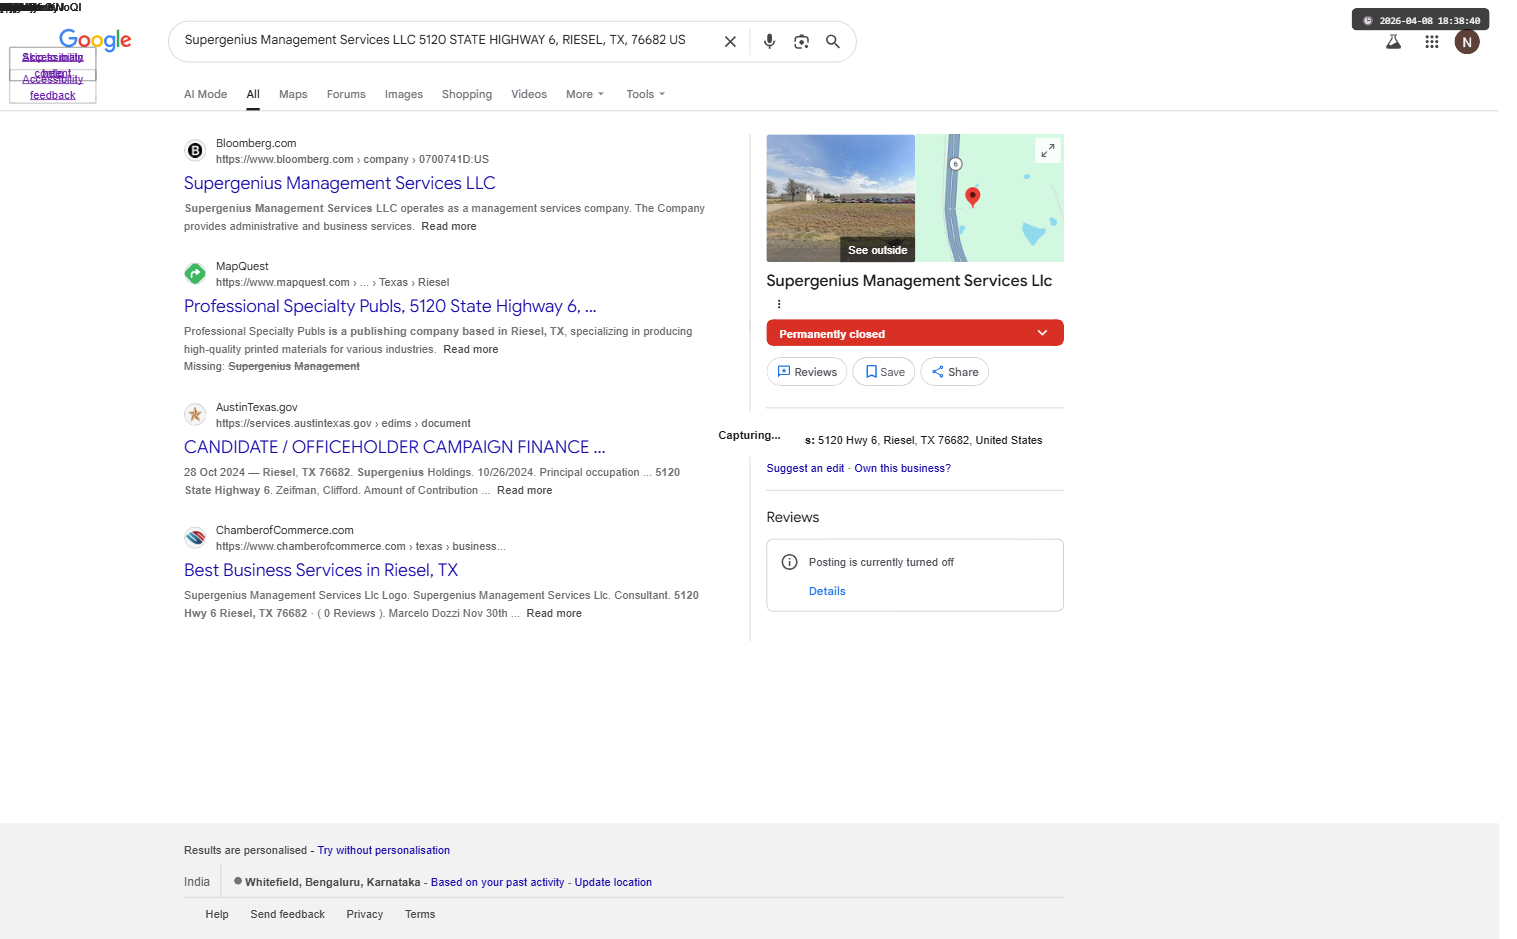Switch to the Forums tab
This screenshot has width=1517, height=939.
click(x=346, y=94)
